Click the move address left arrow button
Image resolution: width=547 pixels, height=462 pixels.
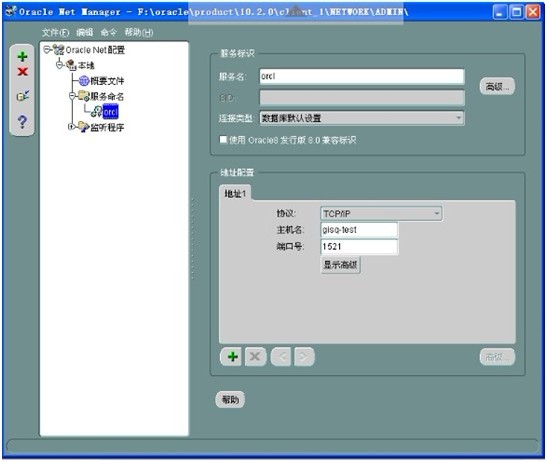pos(281,357)
